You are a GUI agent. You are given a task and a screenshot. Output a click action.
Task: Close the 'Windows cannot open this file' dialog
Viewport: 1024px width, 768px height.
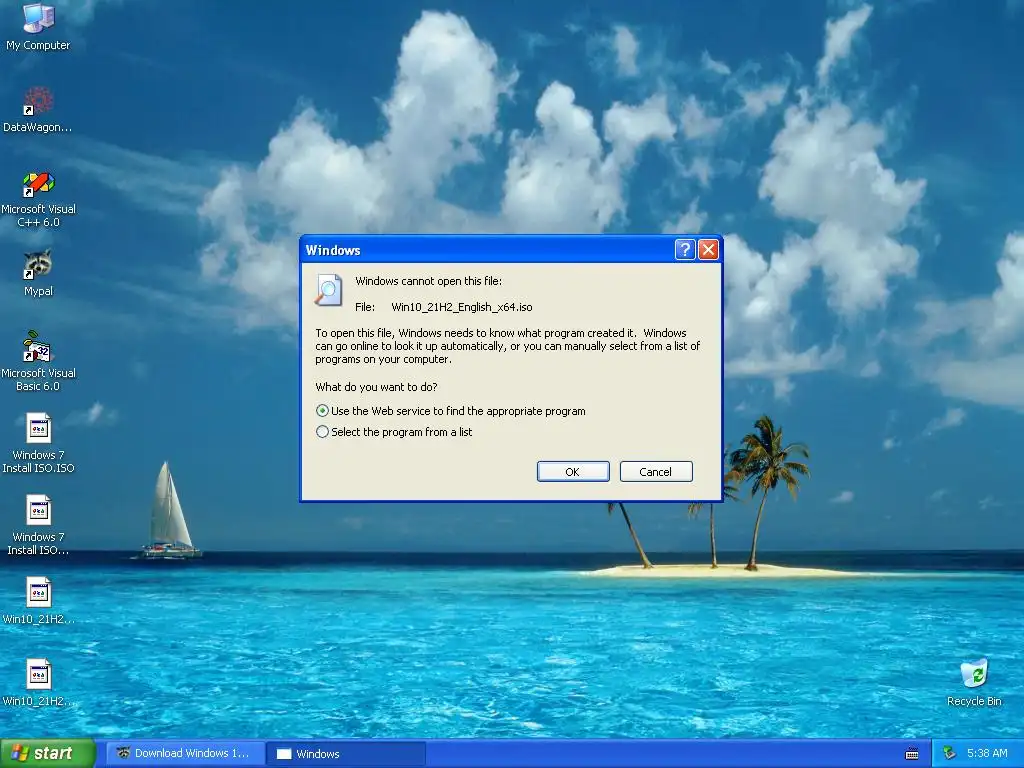(x=709, y=249)
